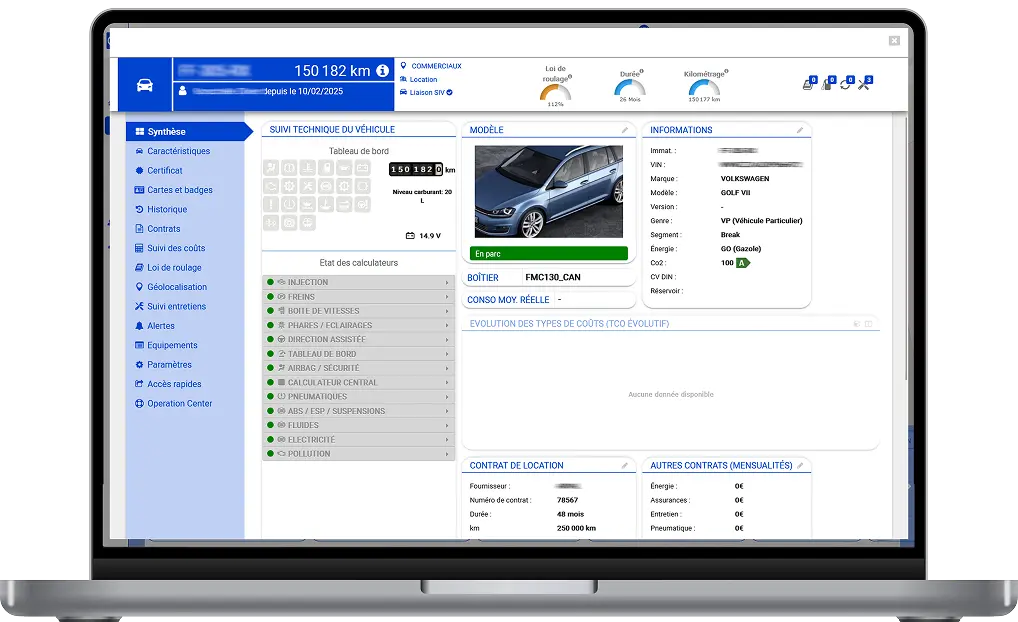Click the Liaison SIV verified check icon
Image resolution: width=1018 pixels, height=622 pixels.
(449, 92)
